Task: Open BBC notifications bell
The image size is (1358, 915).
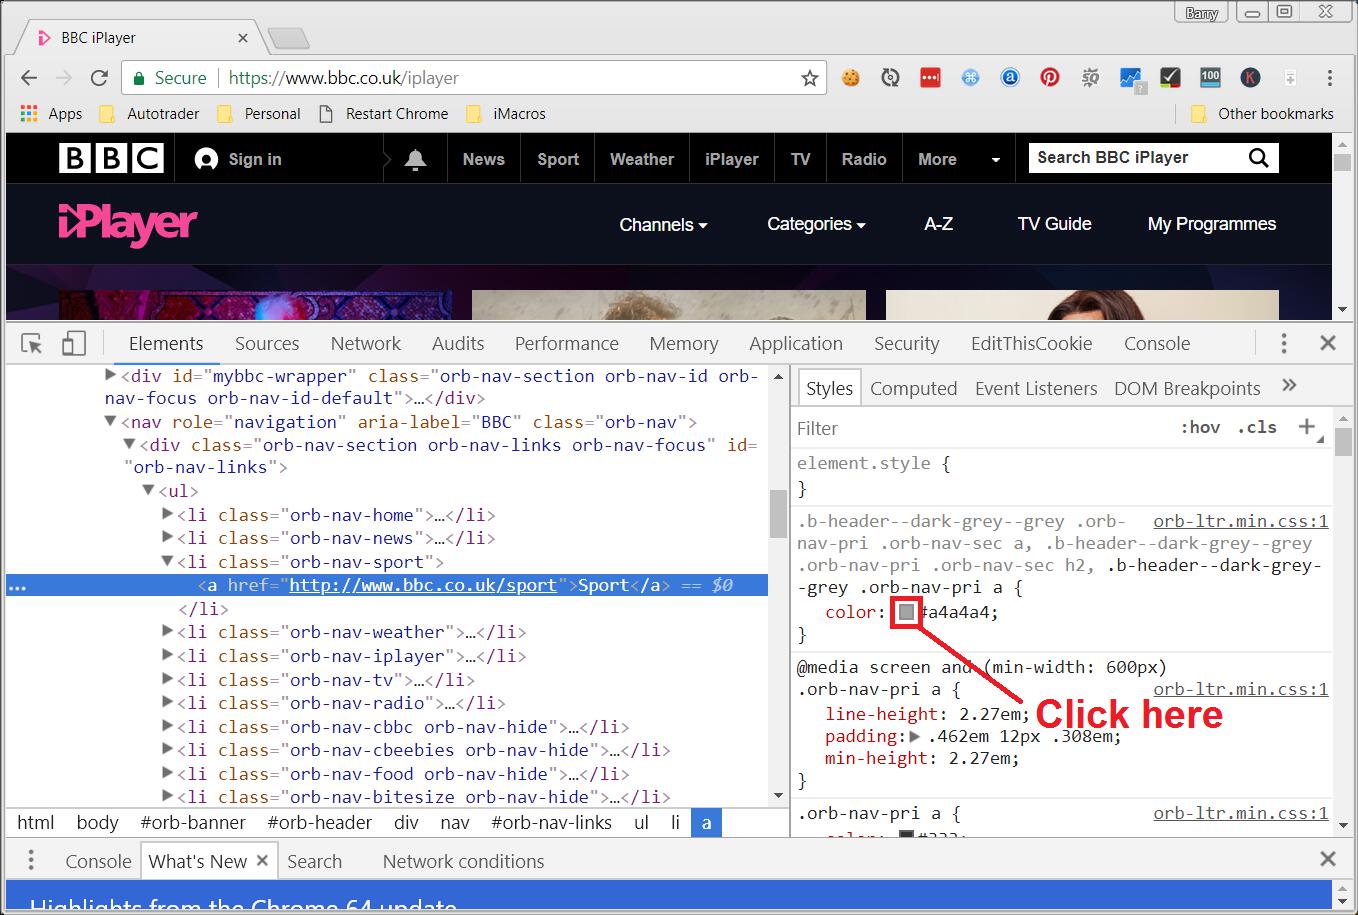Action: [415, 159]
